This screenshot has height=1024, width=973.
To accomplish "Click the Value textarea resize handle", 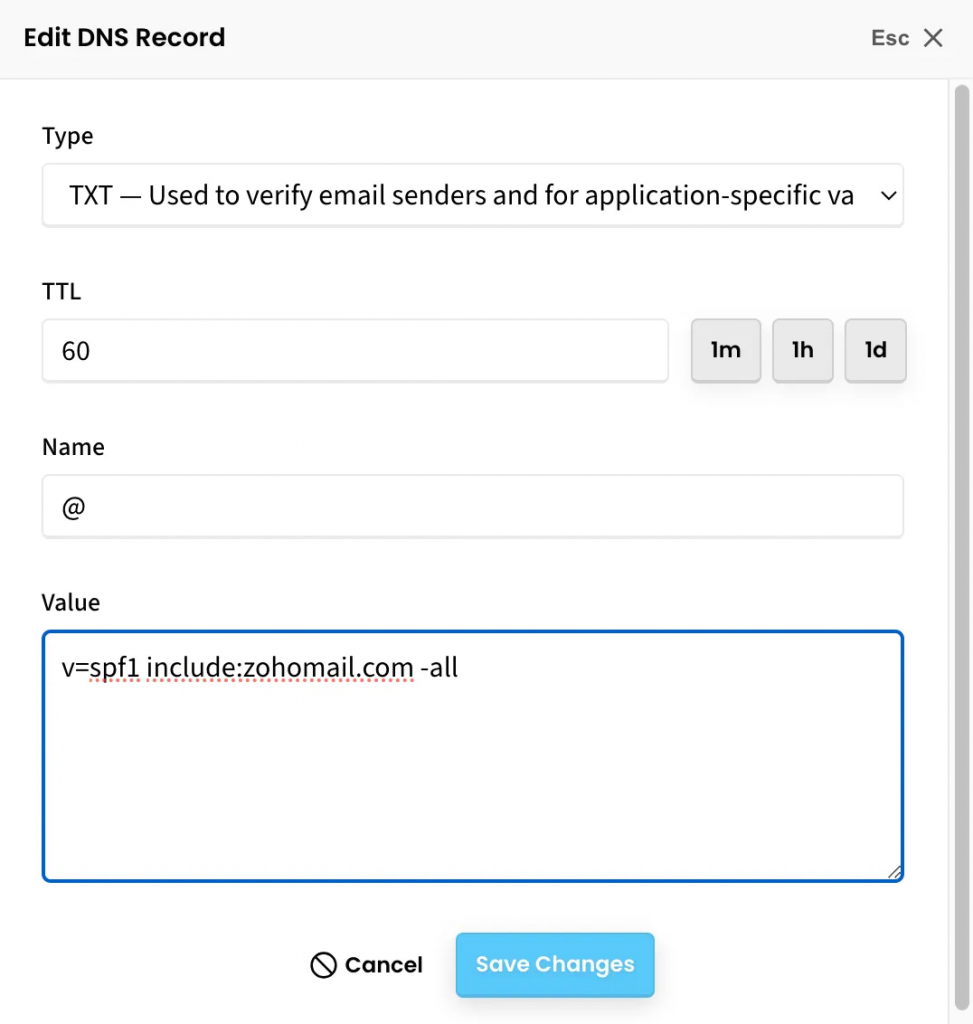I will [894, 872].
